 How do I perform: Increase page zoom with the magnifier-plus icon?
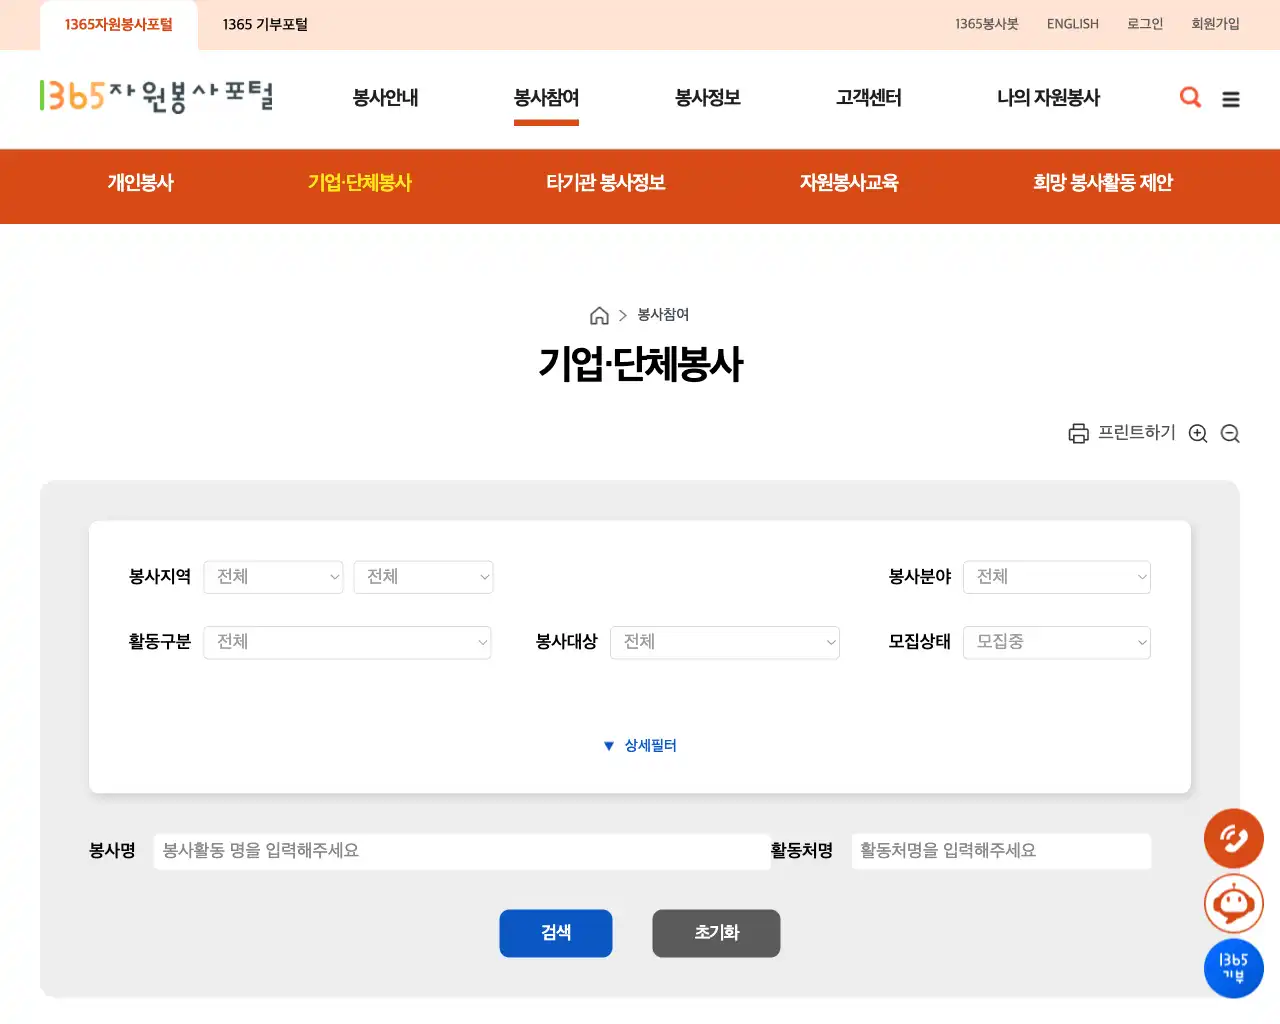point(1198,433)
